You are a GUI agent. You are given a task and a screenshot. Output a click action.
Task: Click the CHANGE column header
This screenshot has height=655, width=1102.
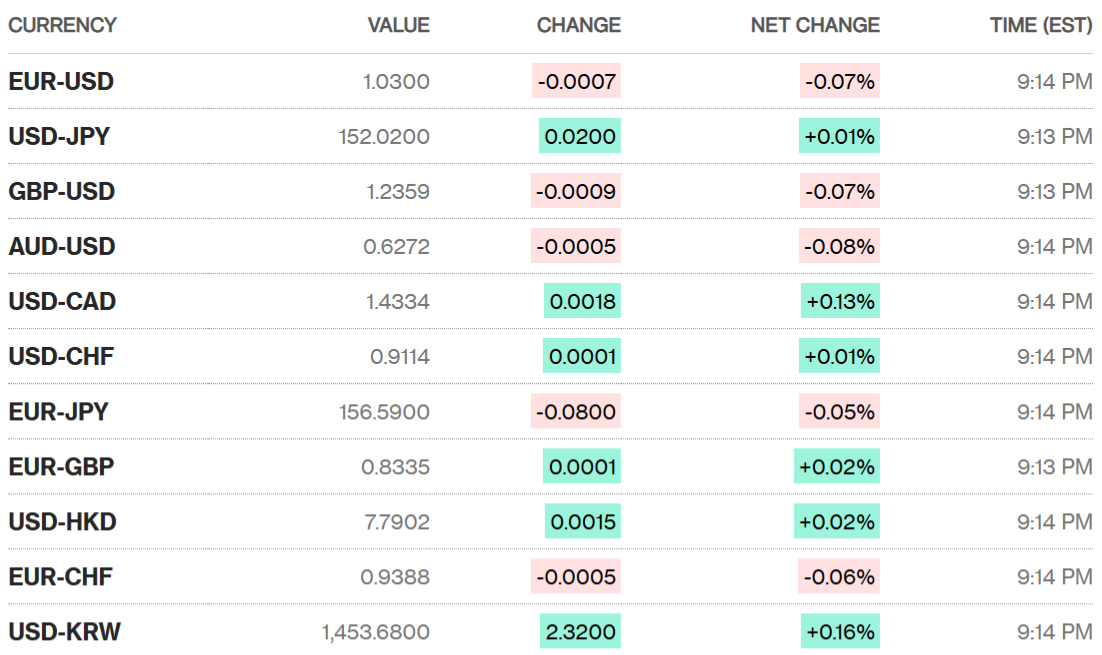[578, 25]
